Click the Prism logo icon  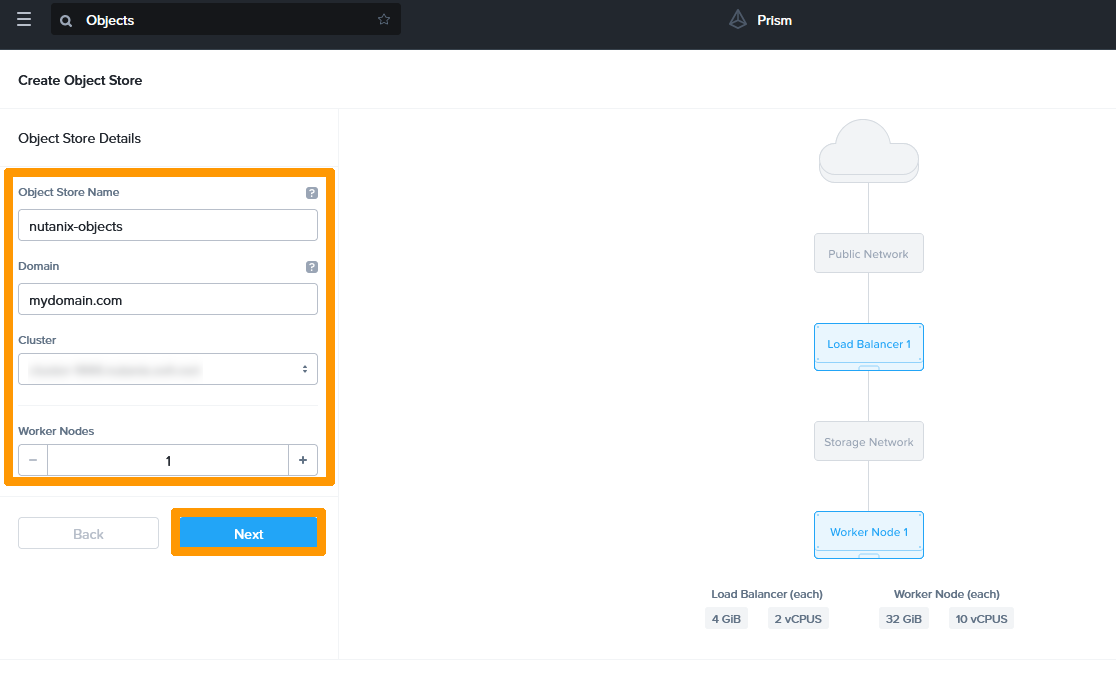[x=738, y=20]
